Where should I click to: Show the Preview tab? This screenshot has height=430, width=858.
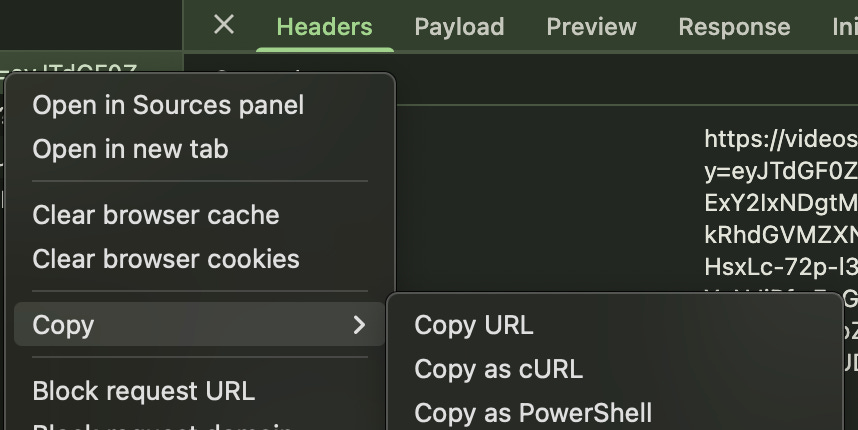(592, 27)
